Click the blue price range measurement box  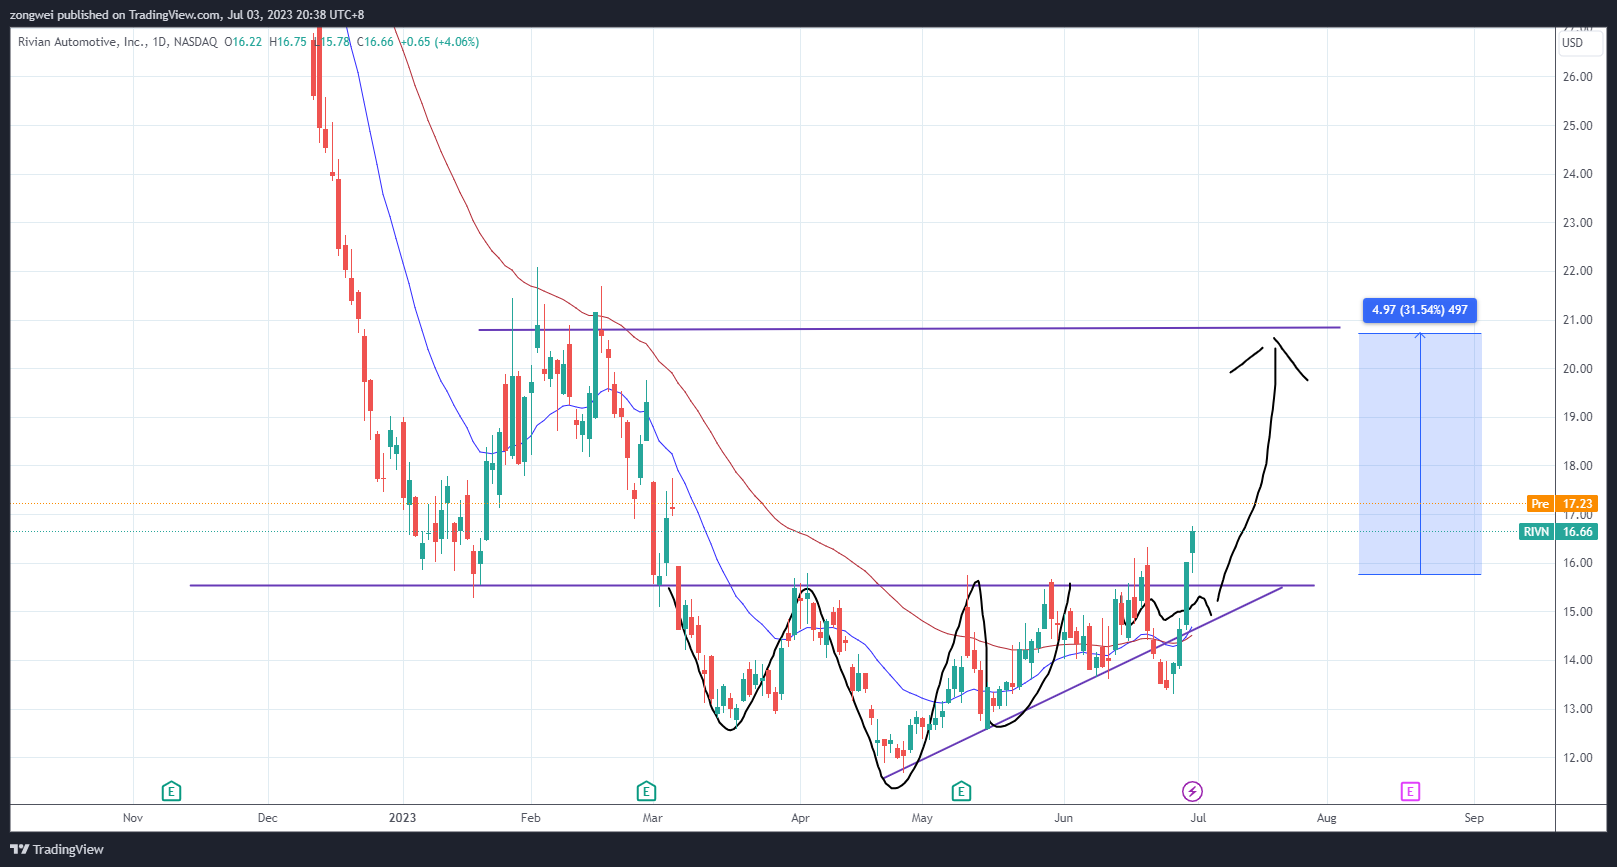(x=1420, y=454)
